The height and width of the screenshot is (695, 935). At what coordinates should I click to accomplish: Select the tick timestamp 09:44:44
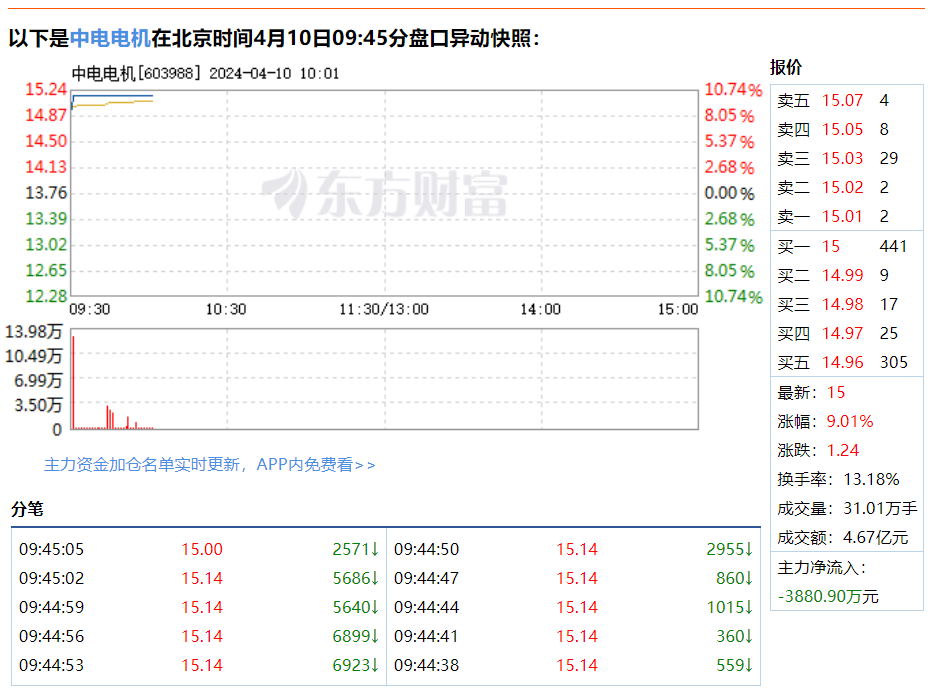[426, 607]
